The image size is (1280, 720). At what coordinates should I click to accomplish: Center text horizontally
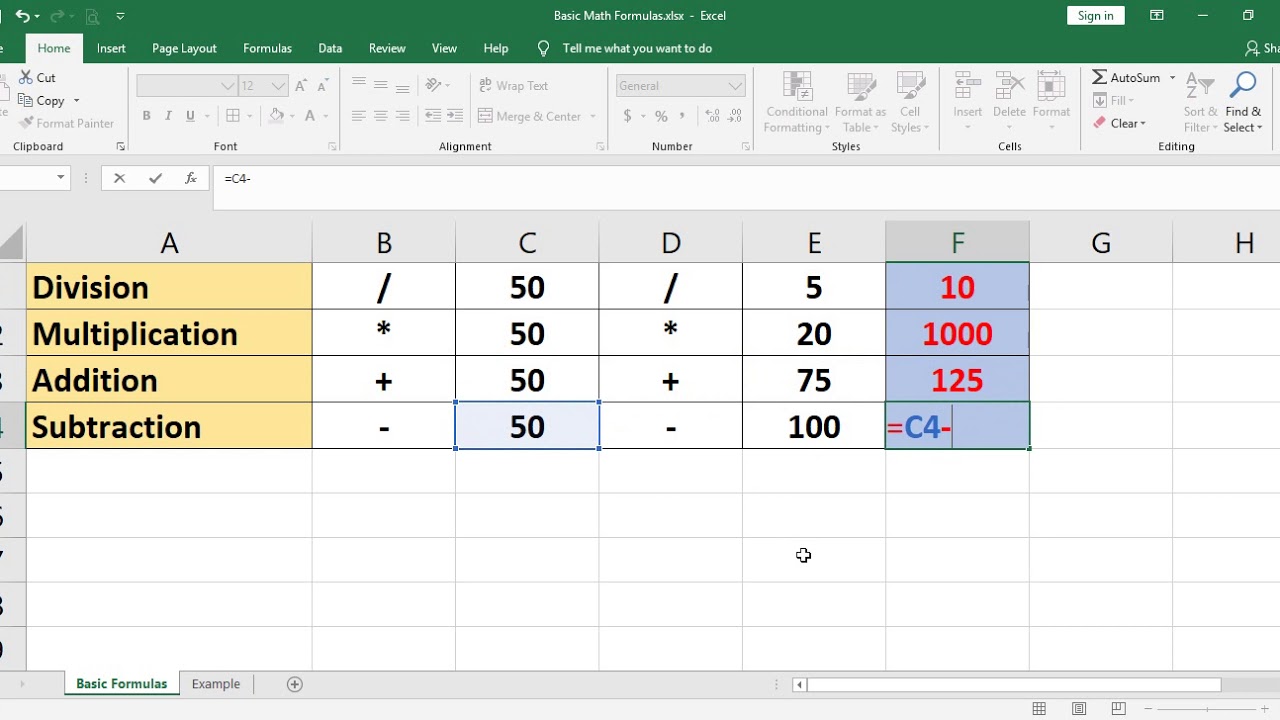pos(380,116)
